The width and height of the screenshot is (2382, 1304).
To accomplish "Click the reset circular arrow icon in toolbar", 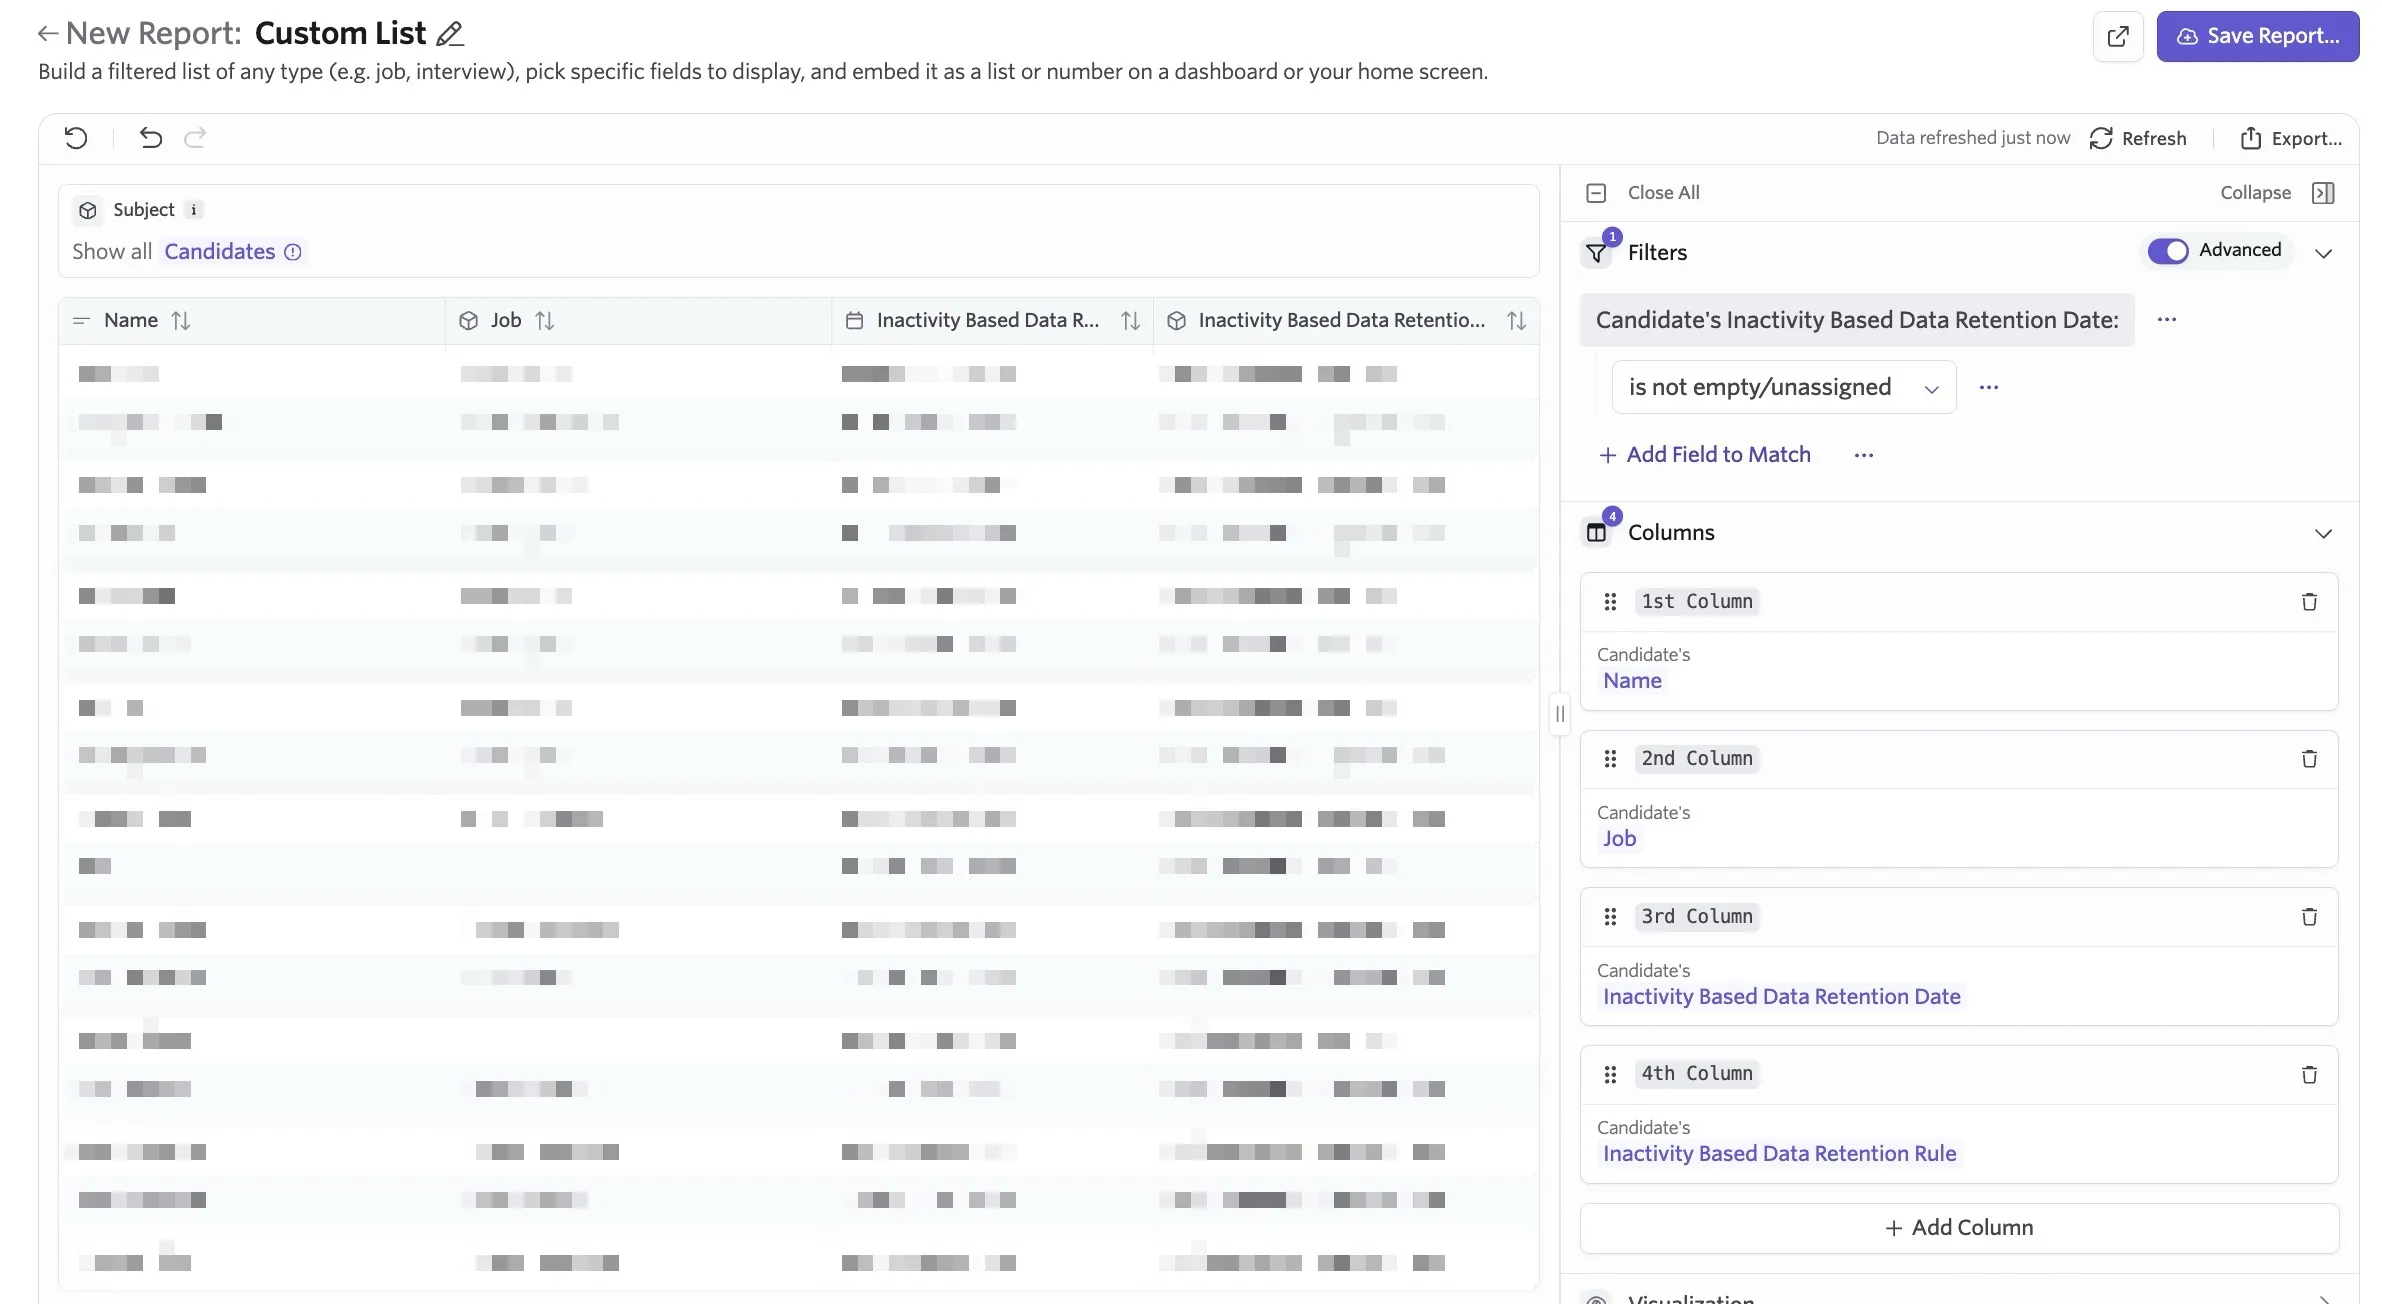I will tap(76, 138).
